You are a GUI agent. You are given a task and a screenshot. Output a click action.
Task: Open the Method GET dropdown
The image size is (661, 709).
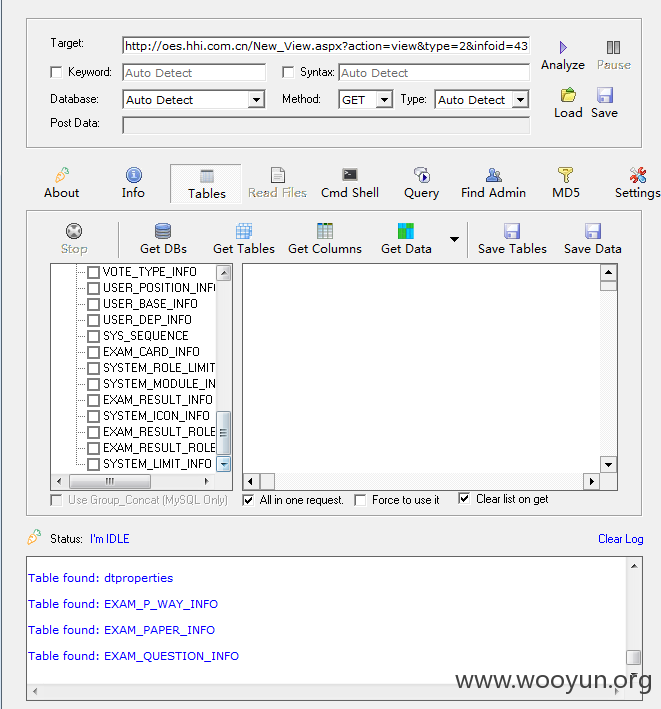384,99
